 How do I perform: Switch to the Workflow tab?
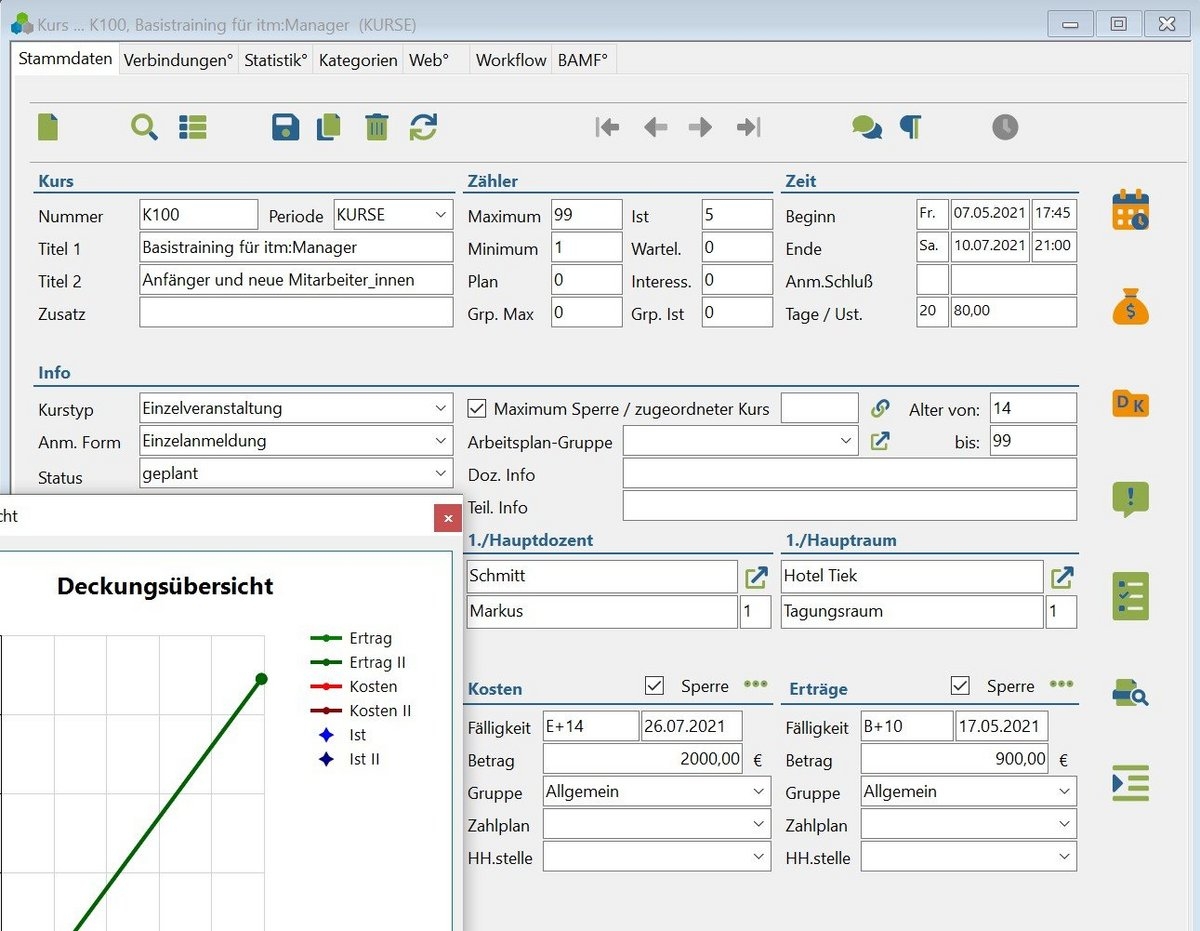tap(511, 60)
